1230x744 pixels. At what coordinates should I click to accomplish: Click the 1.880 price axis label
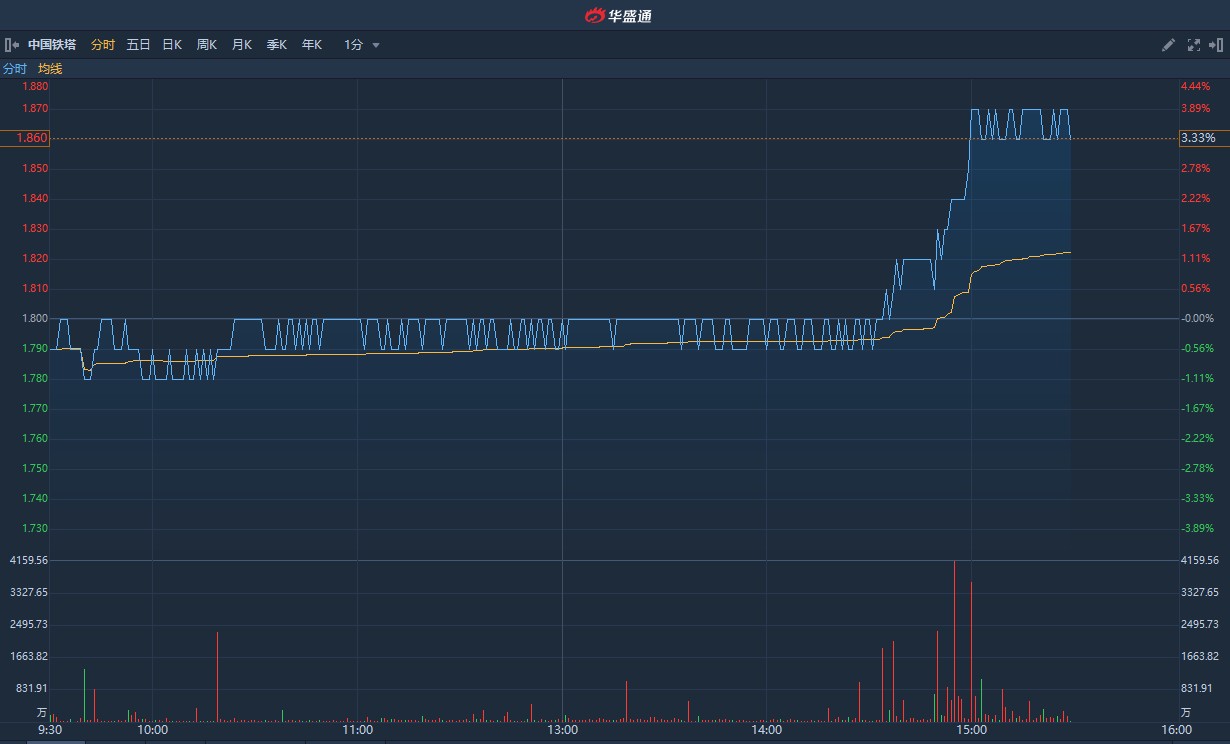35,86
